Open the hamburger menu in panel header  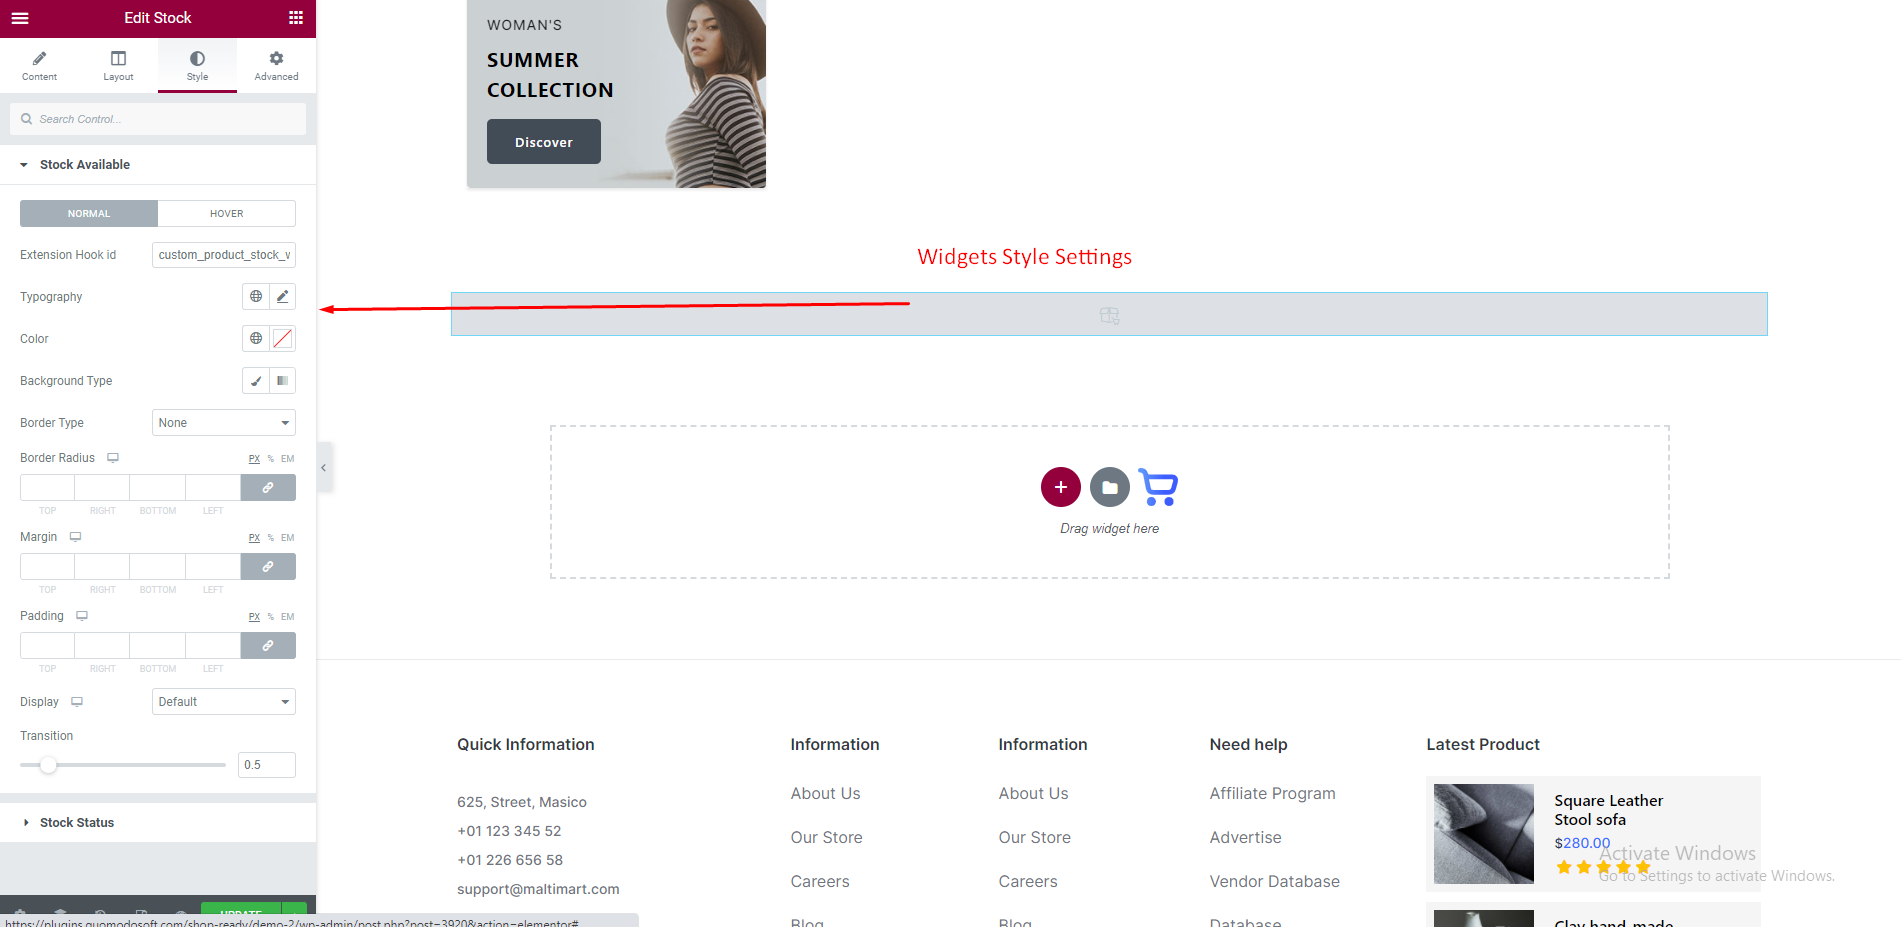pyautogui.click(x=20, y=18)
